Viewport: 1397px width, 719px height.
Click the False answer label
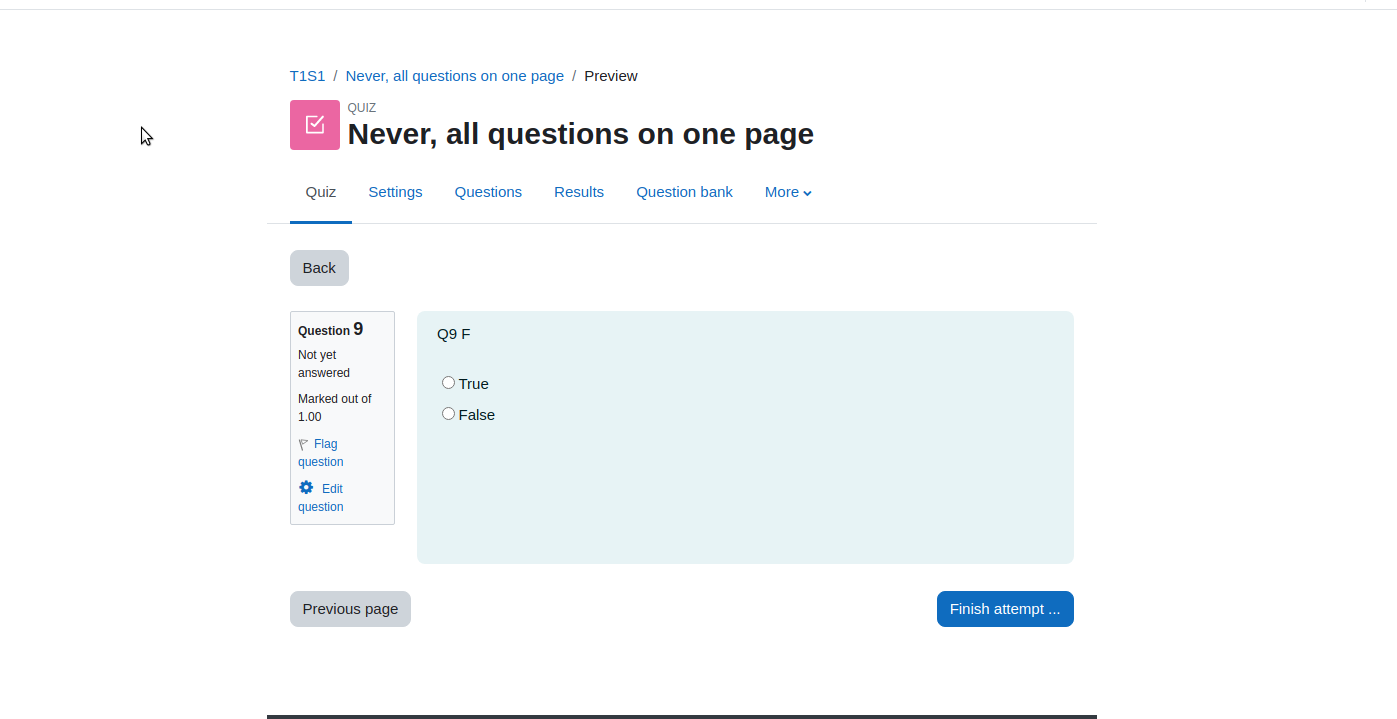(477, 415)
